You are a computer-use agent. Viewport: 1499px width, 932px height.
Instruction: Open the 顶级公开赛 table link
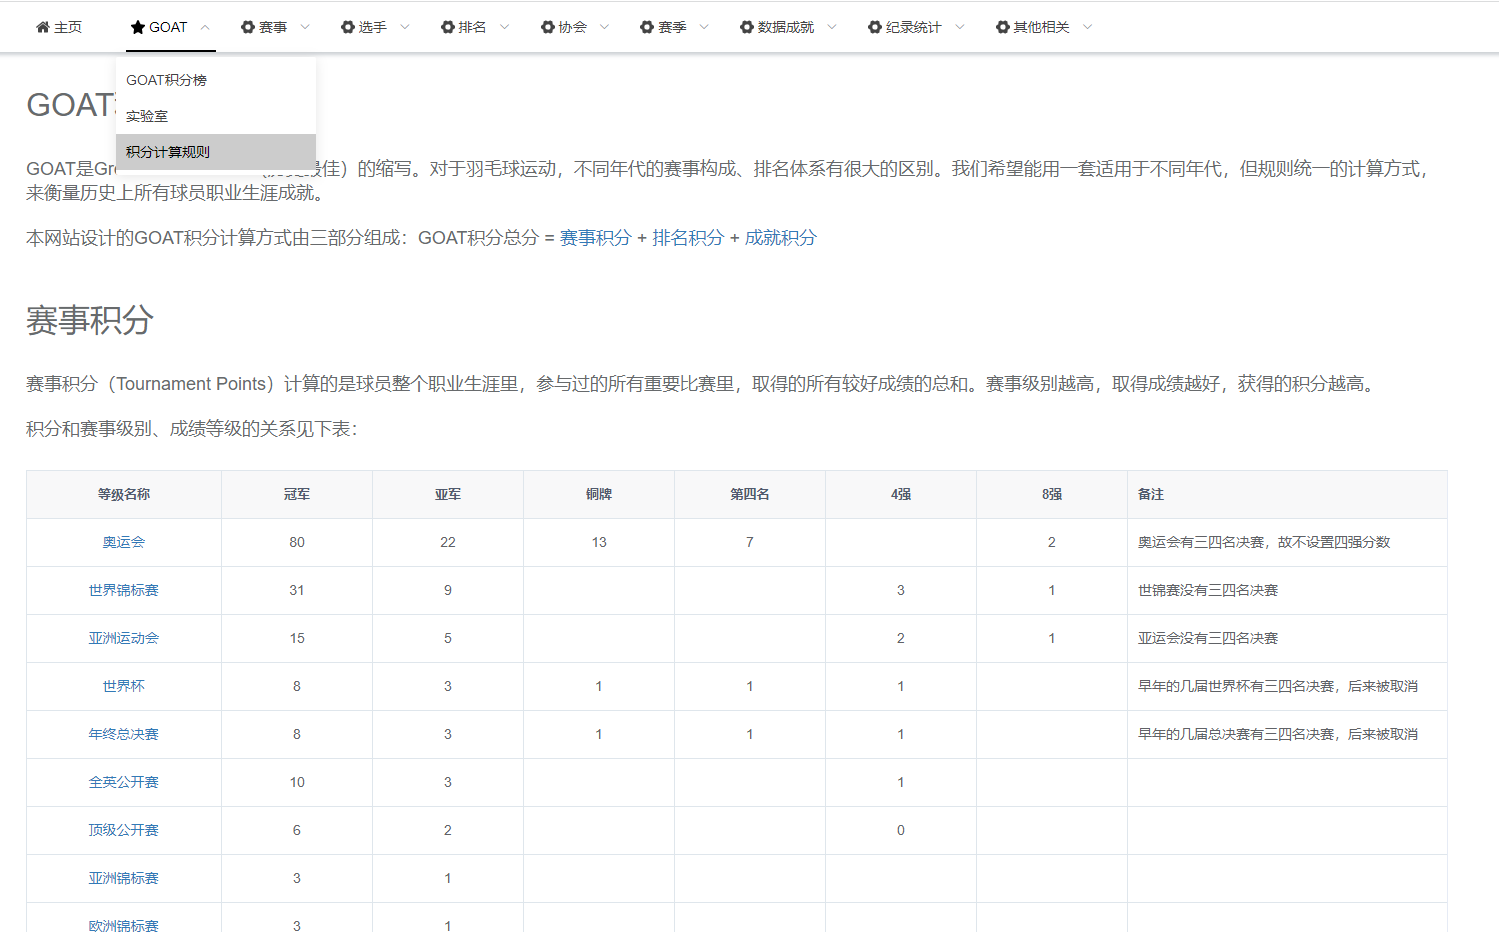pos(124,830)
